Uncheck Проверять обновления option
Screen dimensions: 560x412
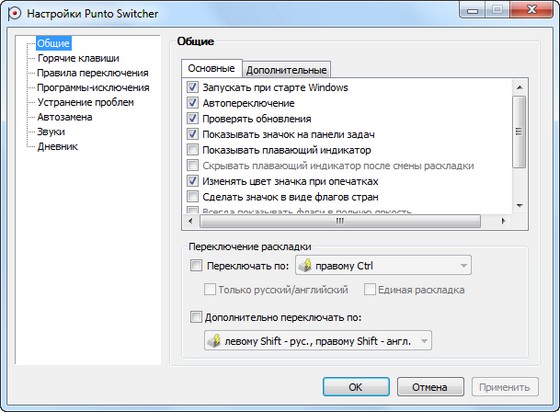pyautogui.click(x=192, y=118)
